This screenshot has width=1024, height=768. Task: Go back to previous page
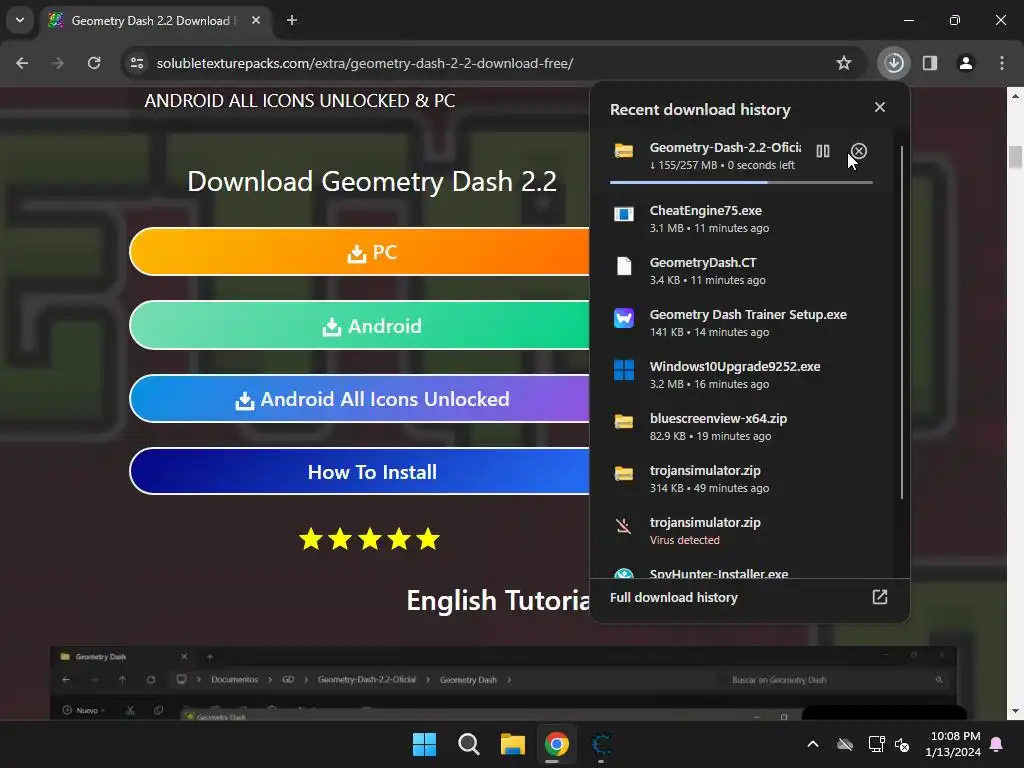22,63
